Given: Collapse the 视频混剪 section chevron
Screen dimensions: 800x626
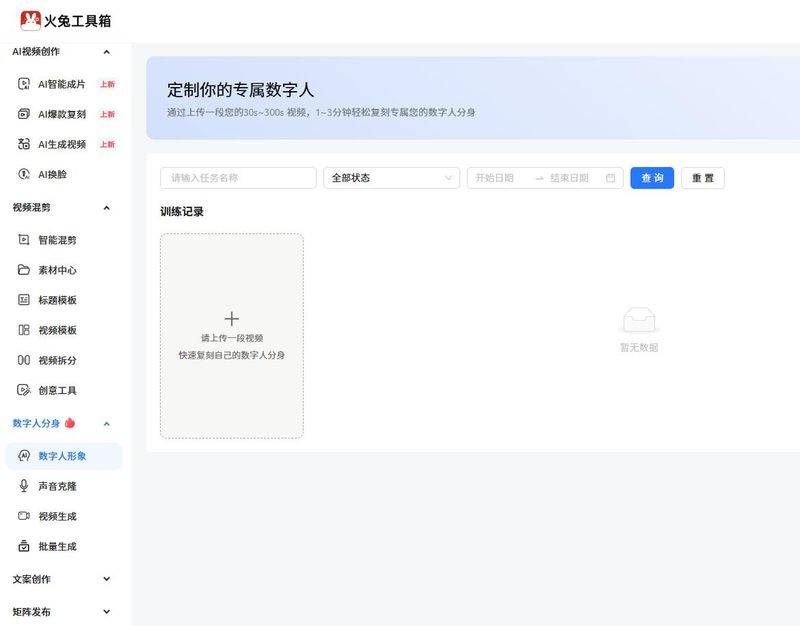Looking at the screenshot, I should tap(107, 208).
